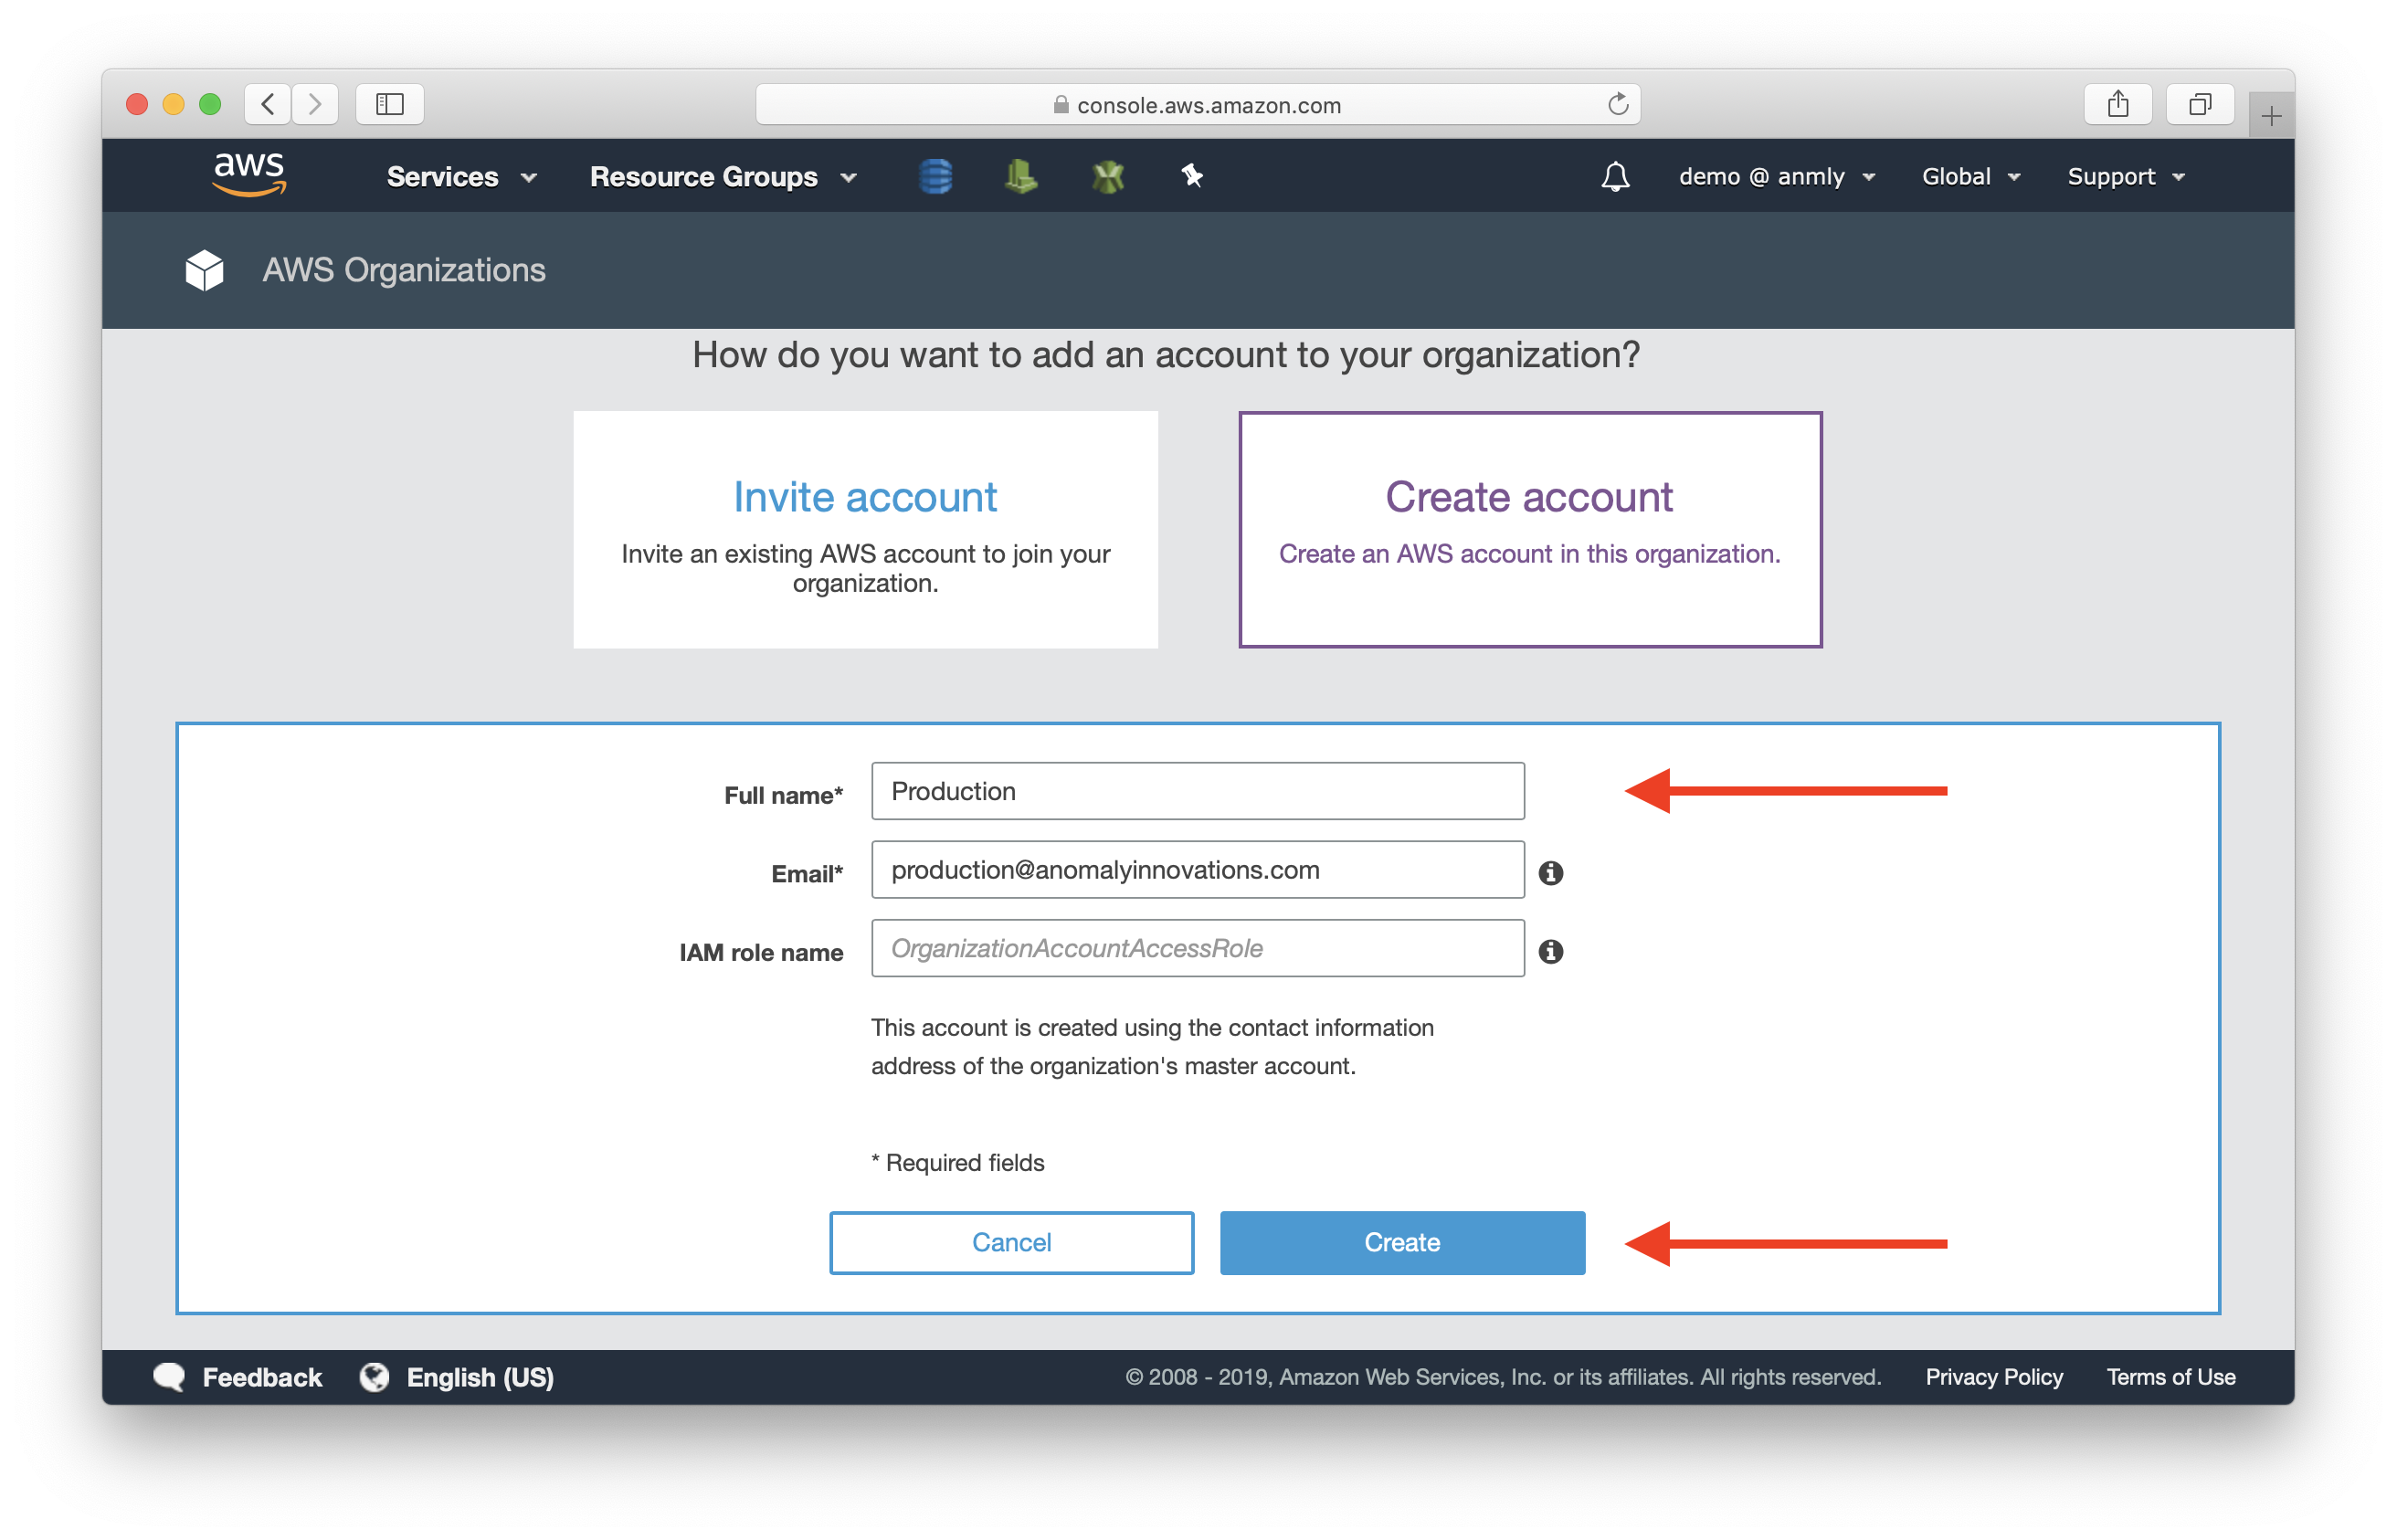Click the pushpin icon in toolbar

pos(1193,174)
